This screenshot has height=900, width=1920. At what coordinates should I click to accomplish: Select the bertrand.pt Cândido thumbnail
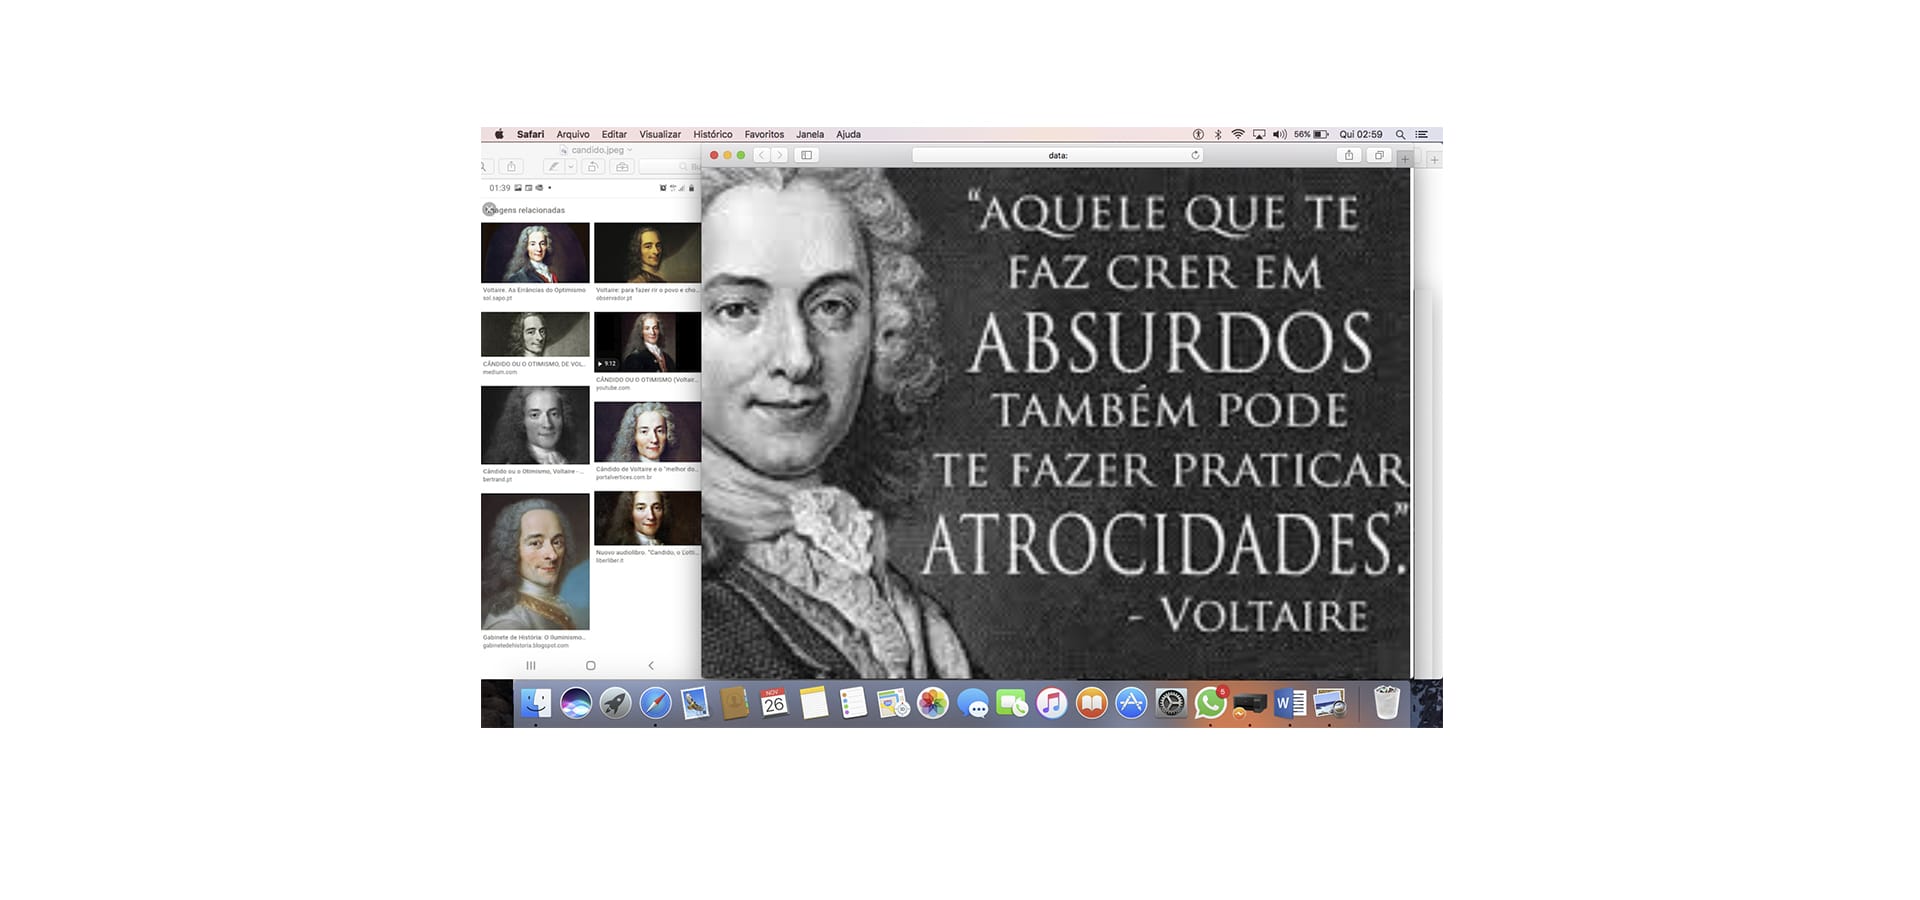pos(535,425)
